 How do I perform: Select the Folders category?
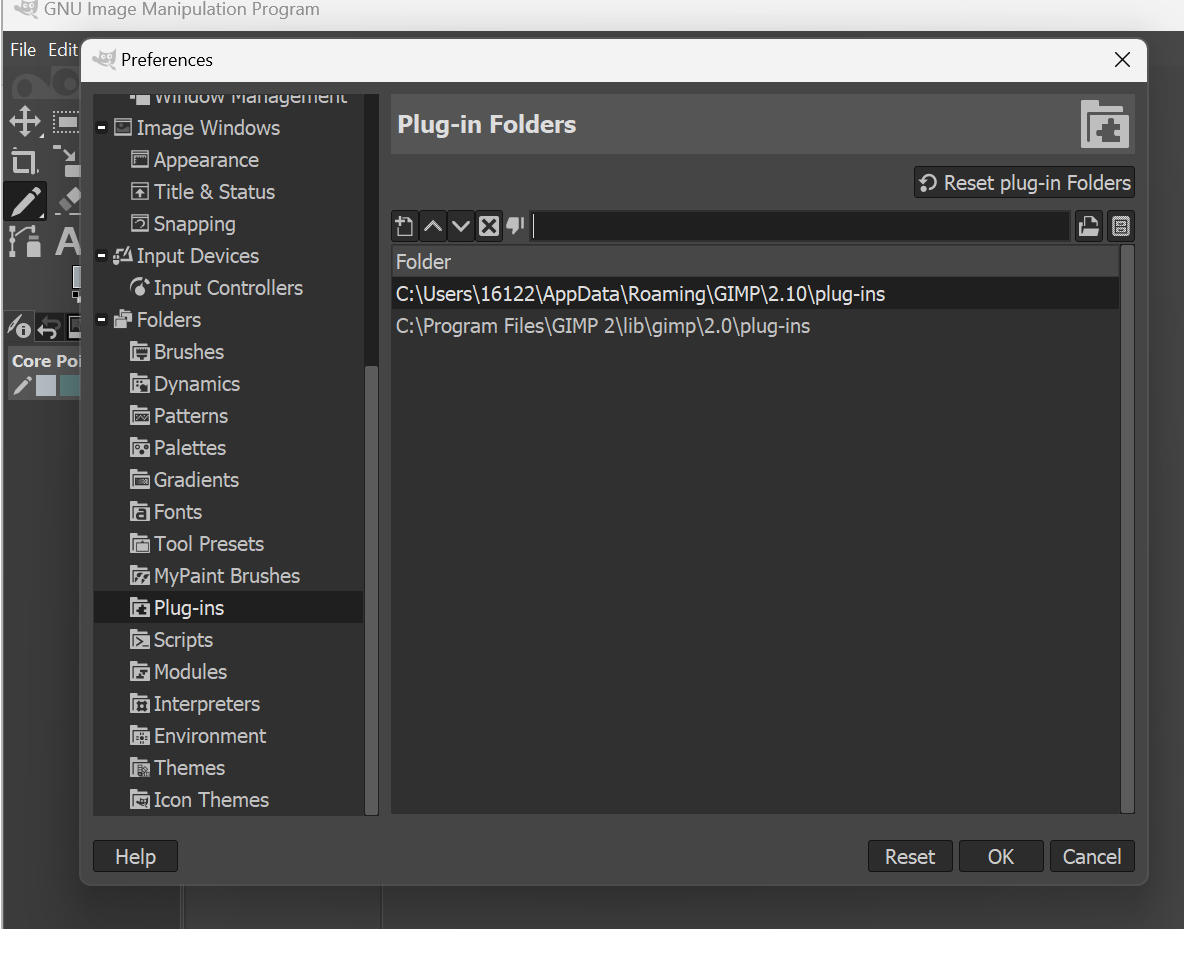coord(168,319)
